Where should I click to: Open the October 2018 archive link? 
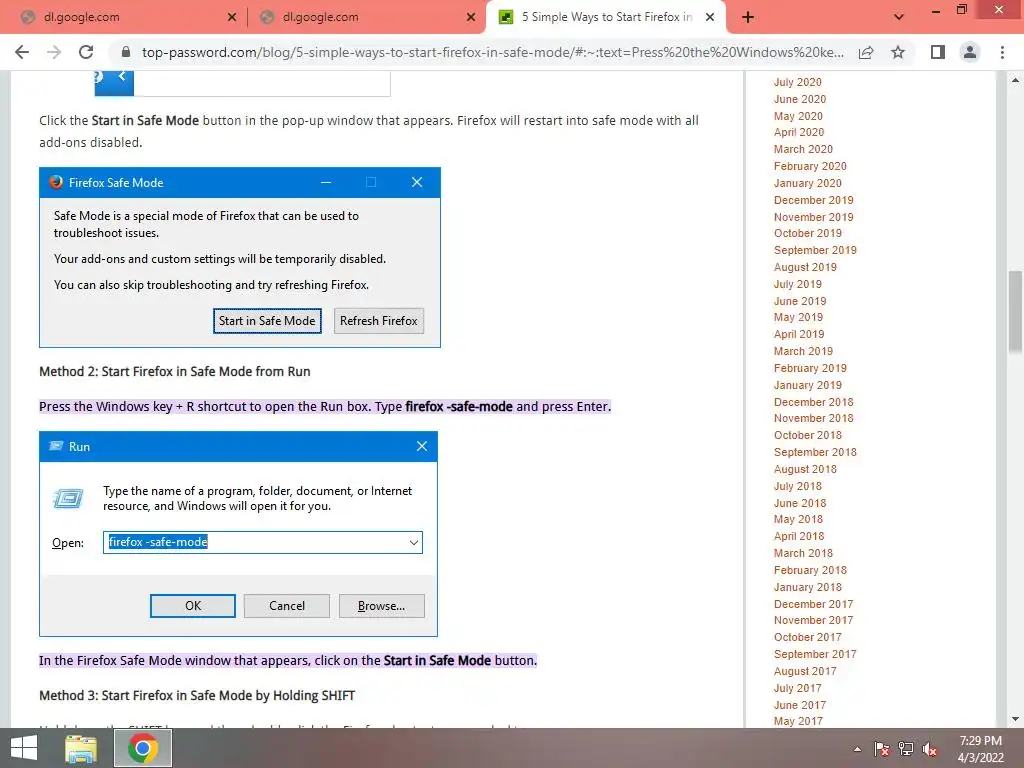(x=808, y=435)
